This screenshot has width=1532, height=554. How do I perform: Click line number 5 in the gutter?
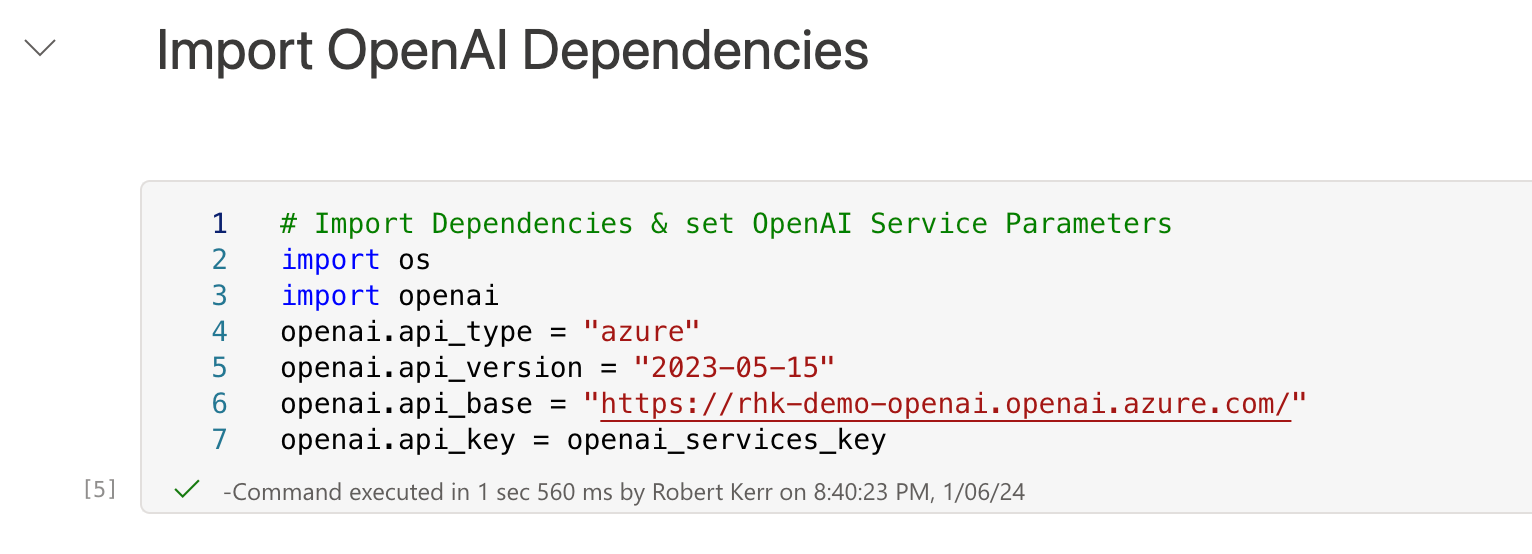(x=219, y=368)
